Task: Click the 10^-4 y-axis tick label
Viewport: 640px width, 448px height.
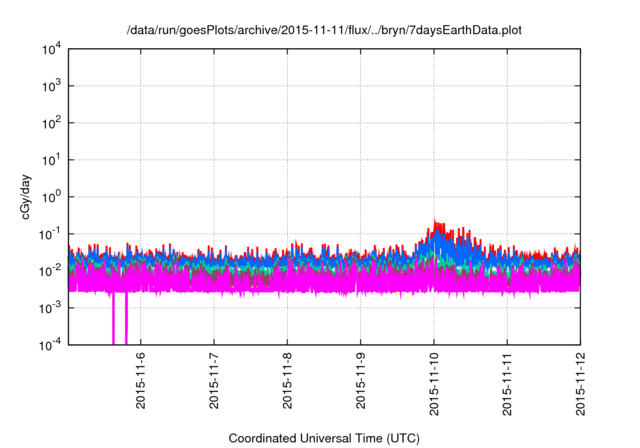Action: coord(51,345)
